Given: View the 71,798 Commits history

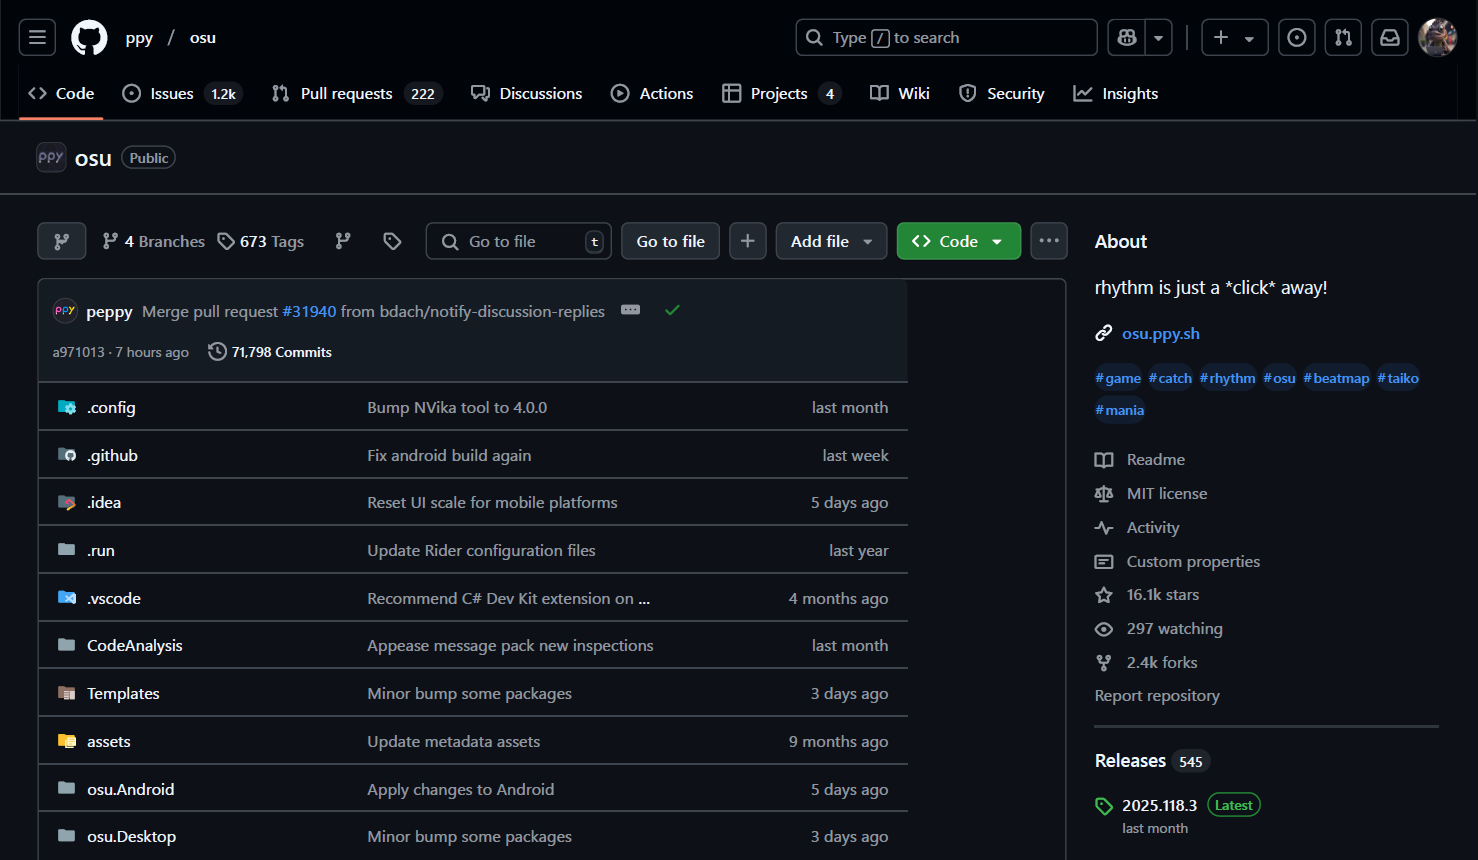Looking at the screenshot, I should (x=270, y=352).
